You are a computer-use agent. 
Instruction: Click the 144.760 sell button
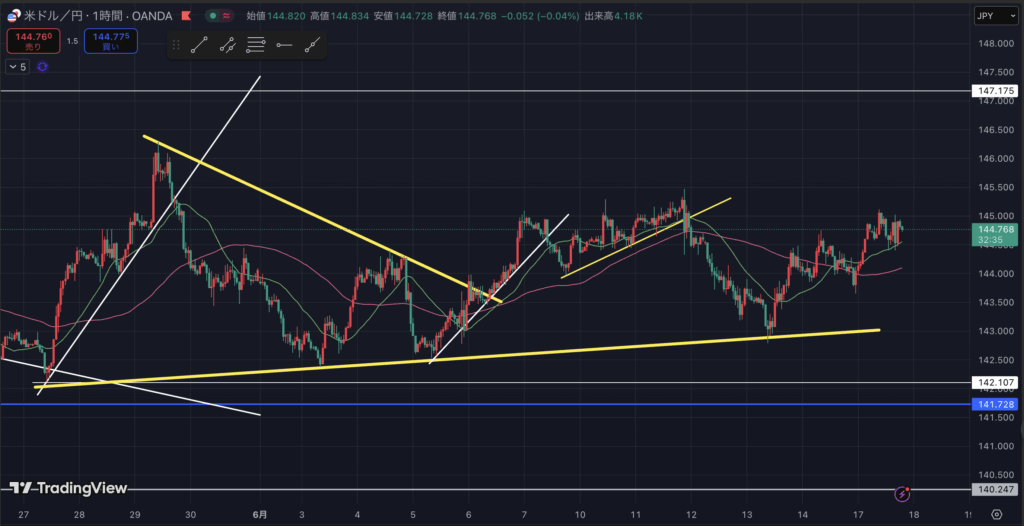pos(34,41)
